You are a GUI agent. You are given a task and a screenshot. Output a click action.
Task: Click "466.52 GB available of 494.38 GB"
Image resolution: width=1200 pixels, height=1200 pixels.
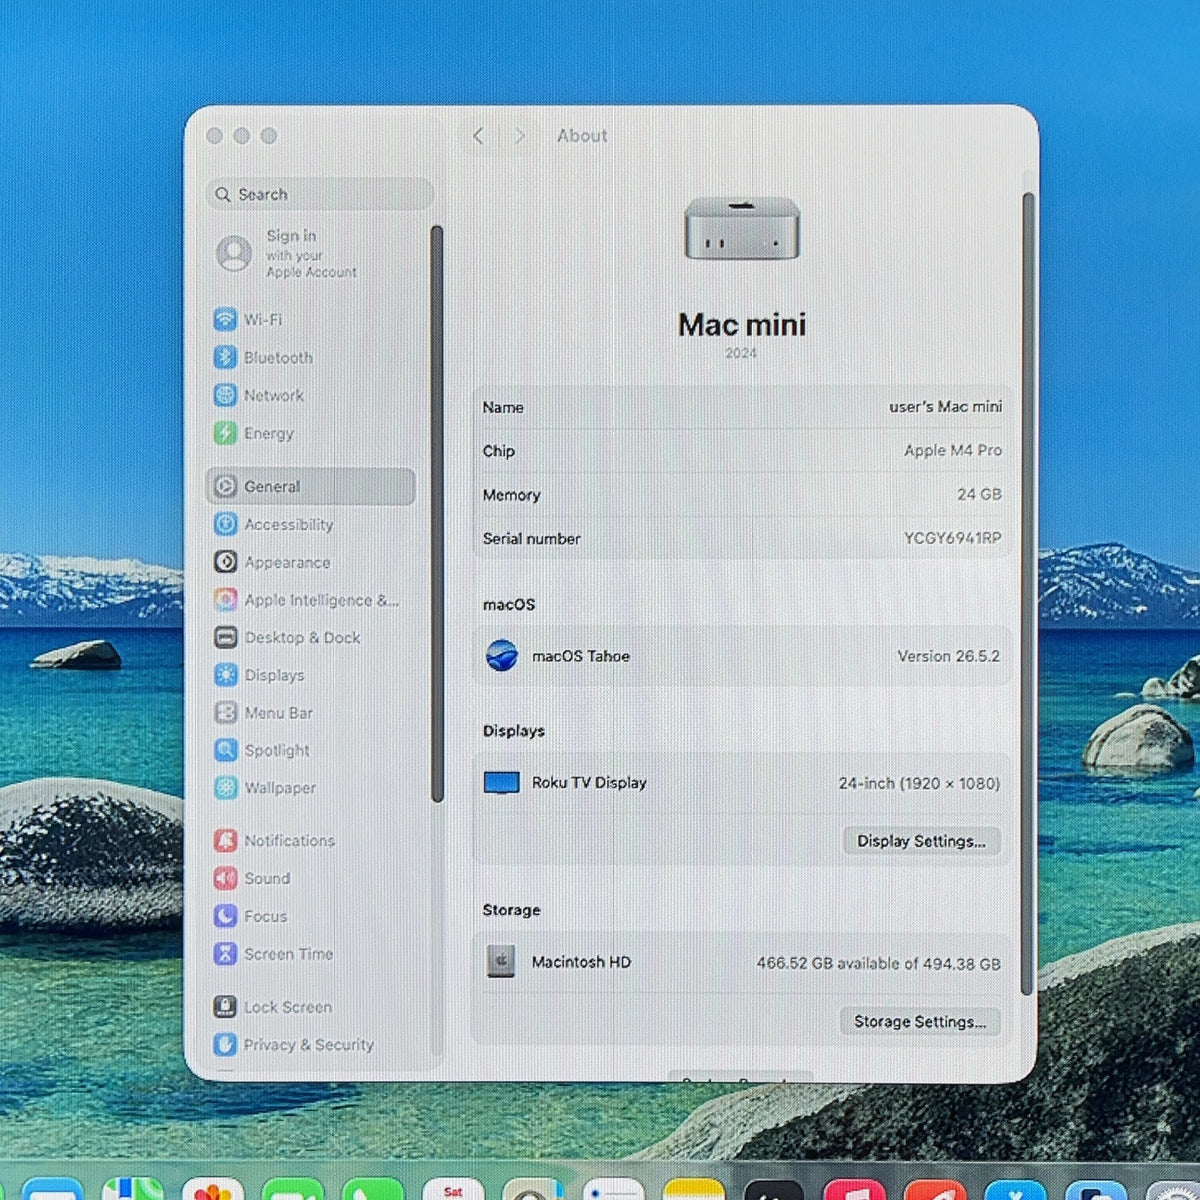point(878,963)
